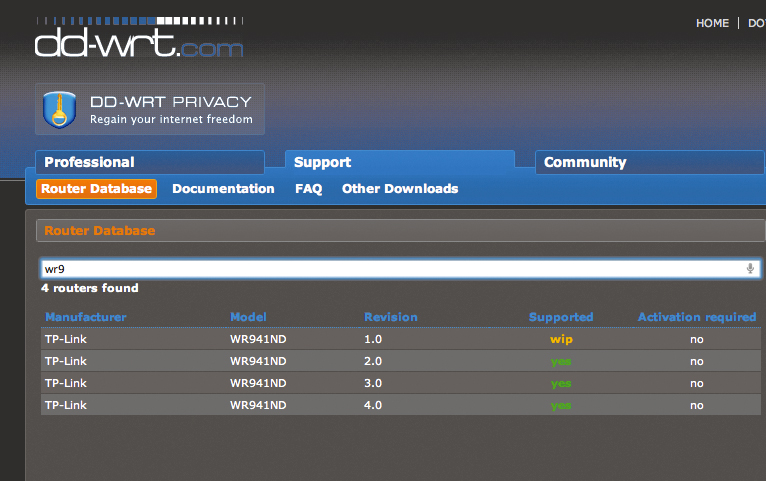
Task: Click the HOME link in header
Action: (x=712, y=23)
